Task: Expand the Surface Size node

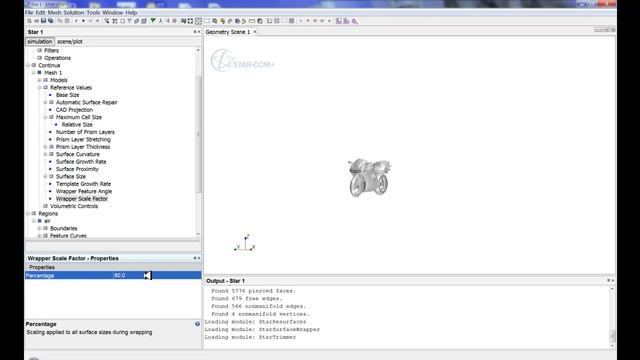Action: pos(45,176)
